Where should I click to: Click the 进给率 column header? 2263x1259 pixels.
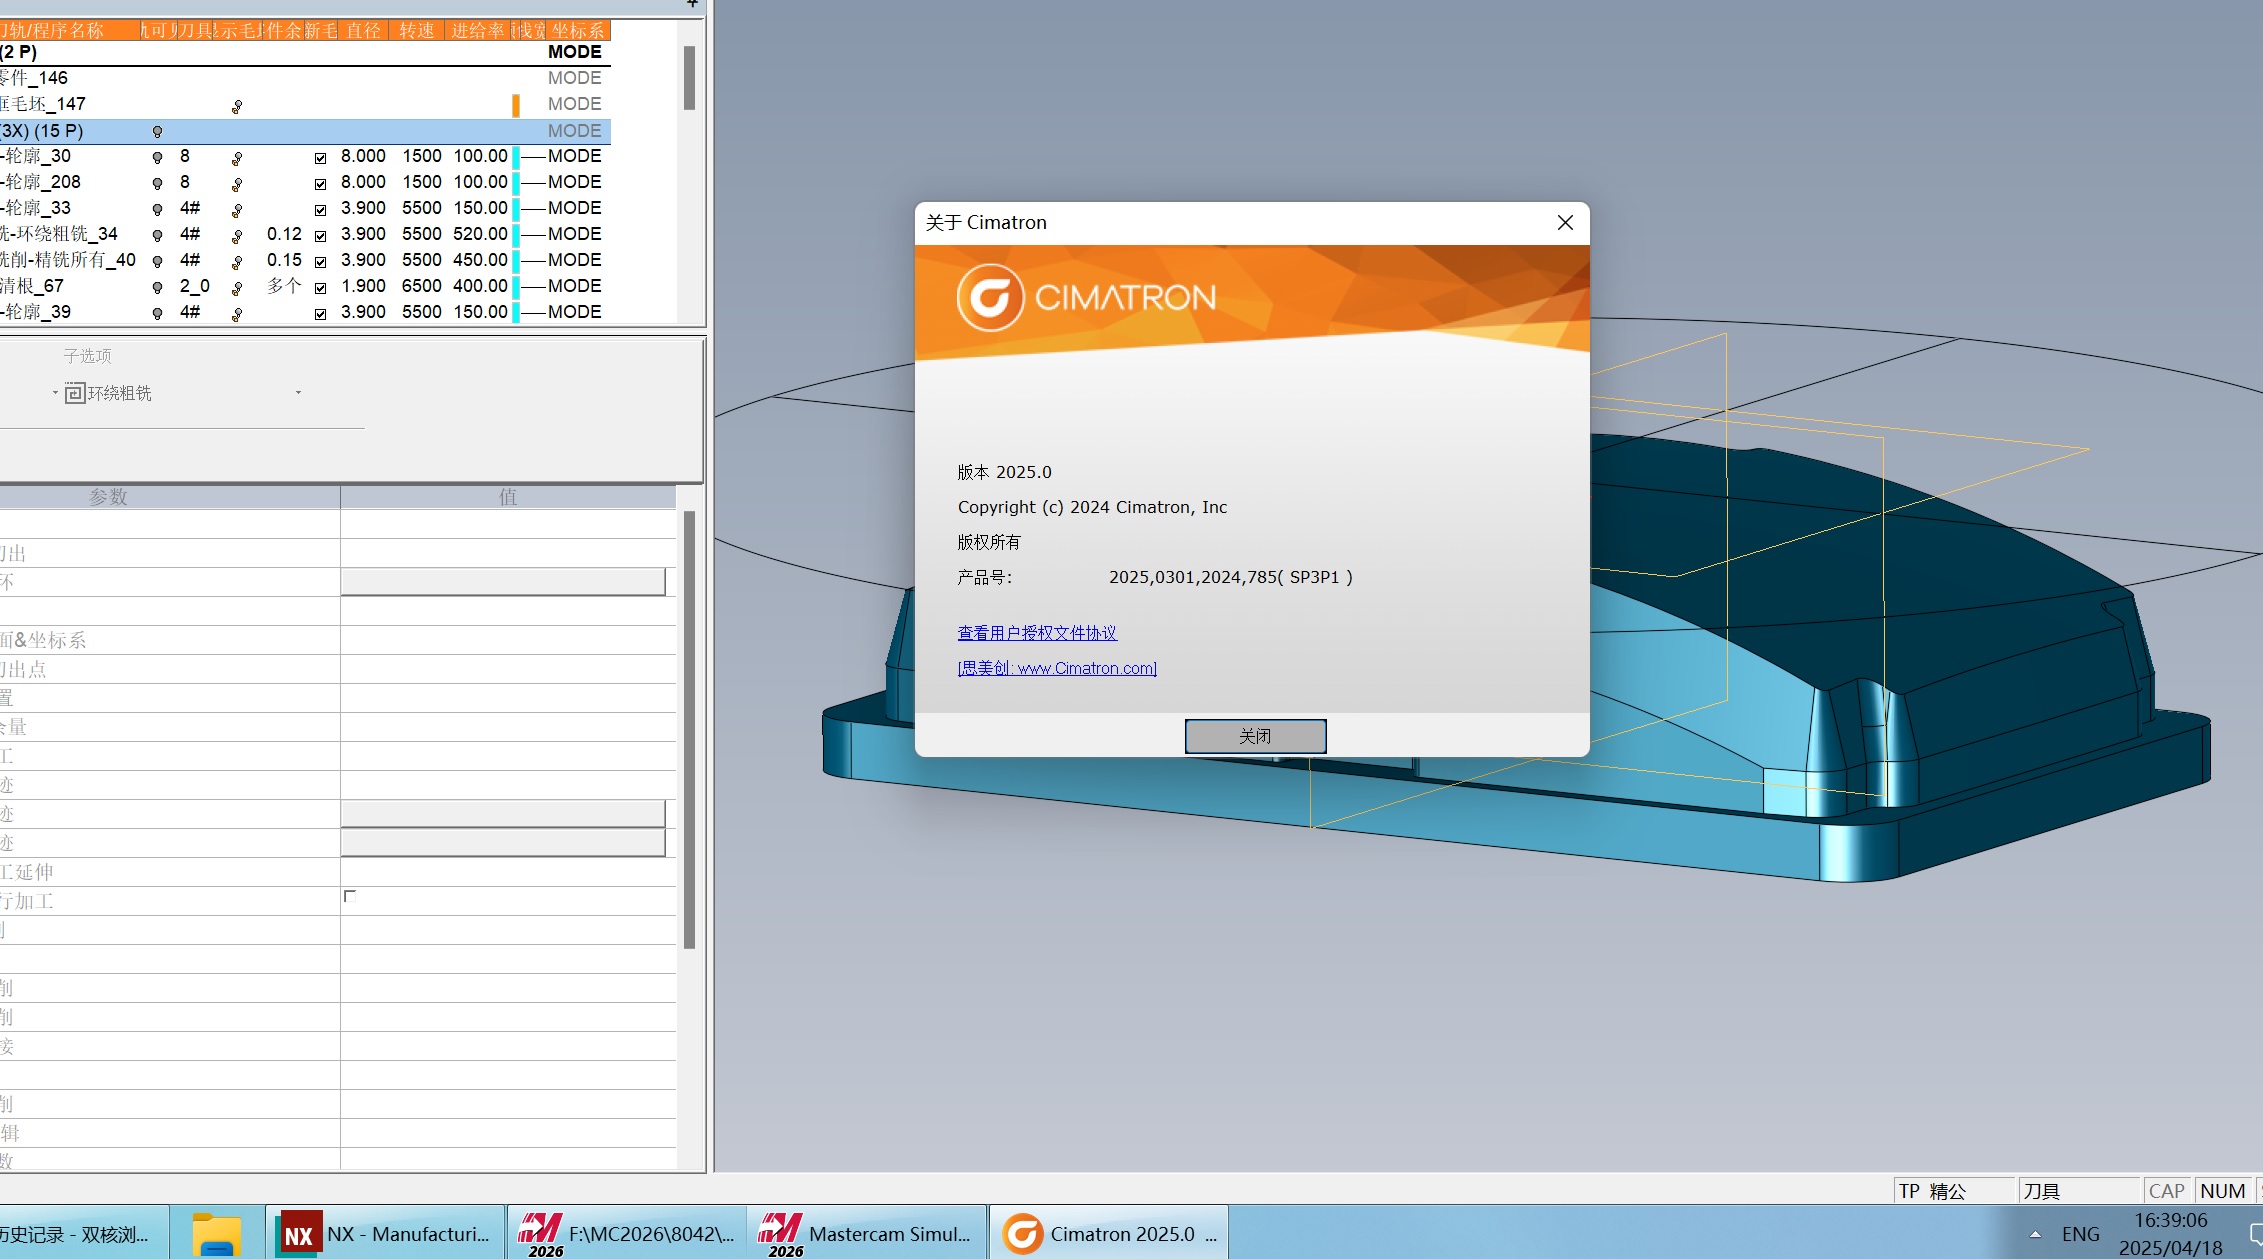(477, 31)
